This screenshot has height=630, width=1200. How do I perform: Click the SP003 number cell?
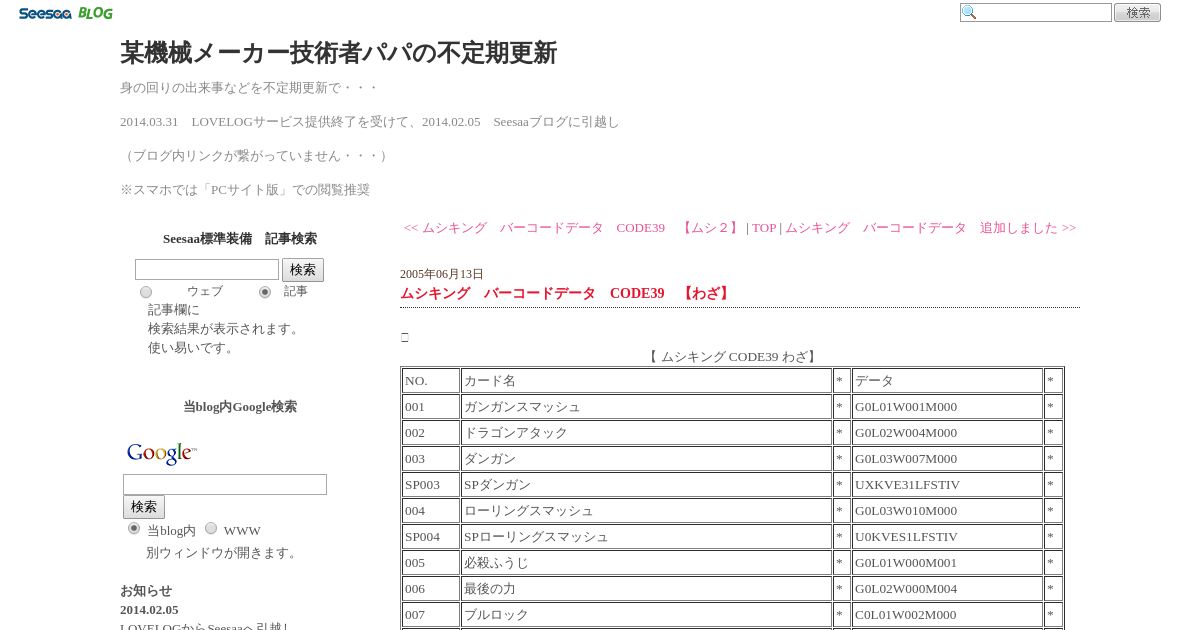[431, 485]
